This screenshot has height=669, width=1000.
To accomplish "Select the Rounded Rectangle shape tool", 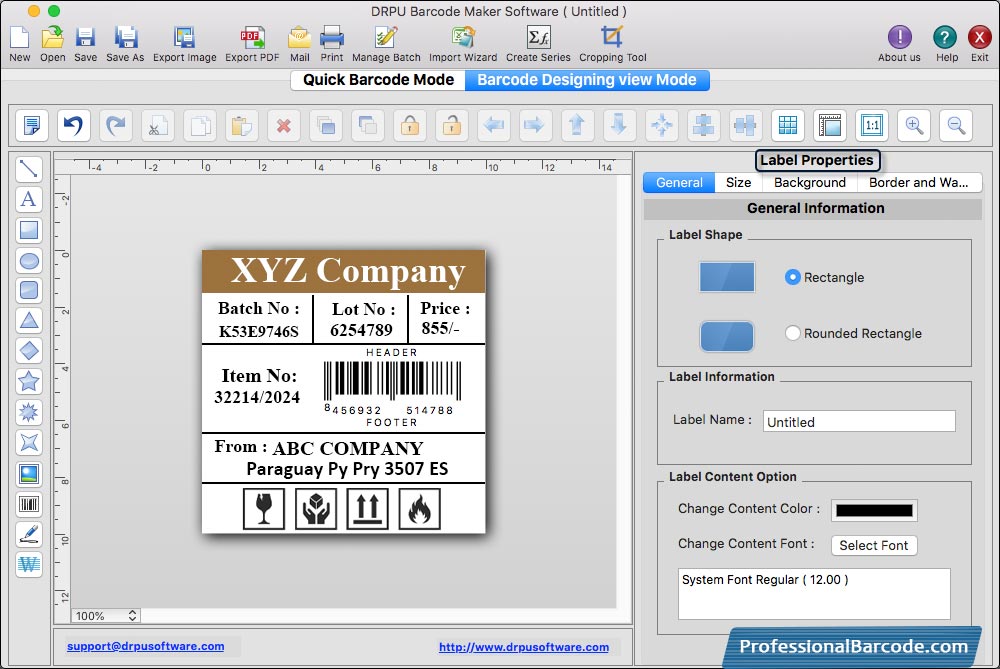I will [29, 290].
